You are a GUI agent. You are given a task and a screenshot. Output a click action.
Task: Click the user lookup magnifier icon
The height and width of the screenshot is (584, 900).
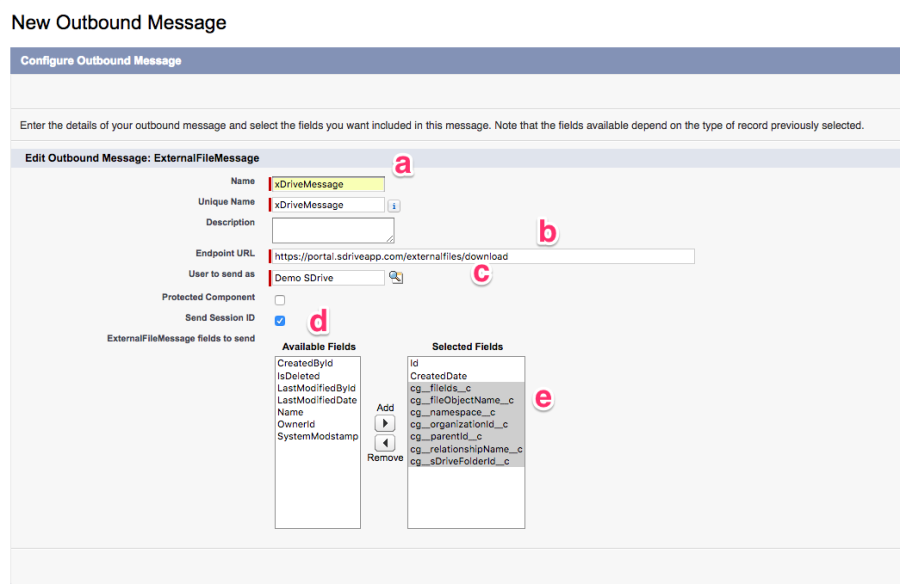click(x=396, y=278)
